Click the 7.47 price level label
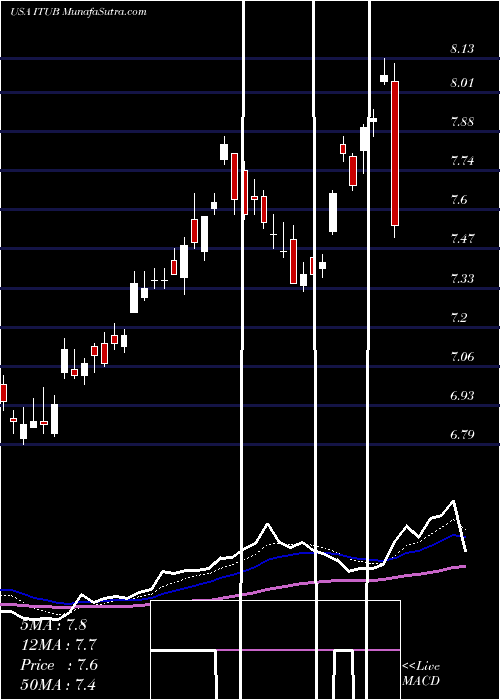This screenshot has height=700, width=500. 462,238
